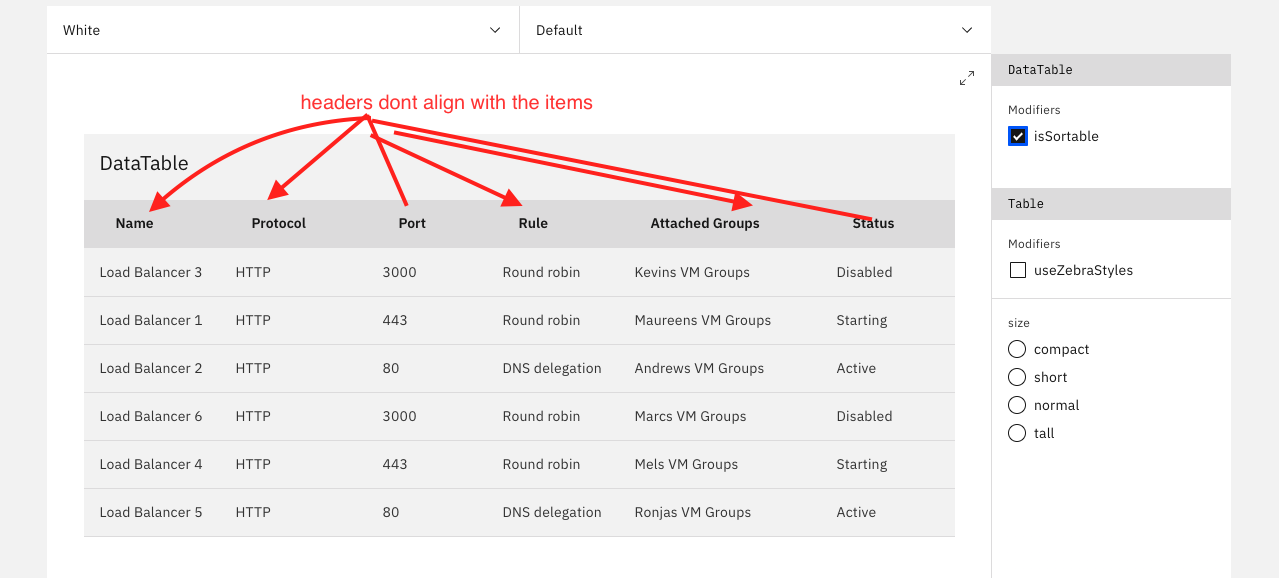
Task: Click the Load Balancer 3 cell
Action: pos(151,272)
